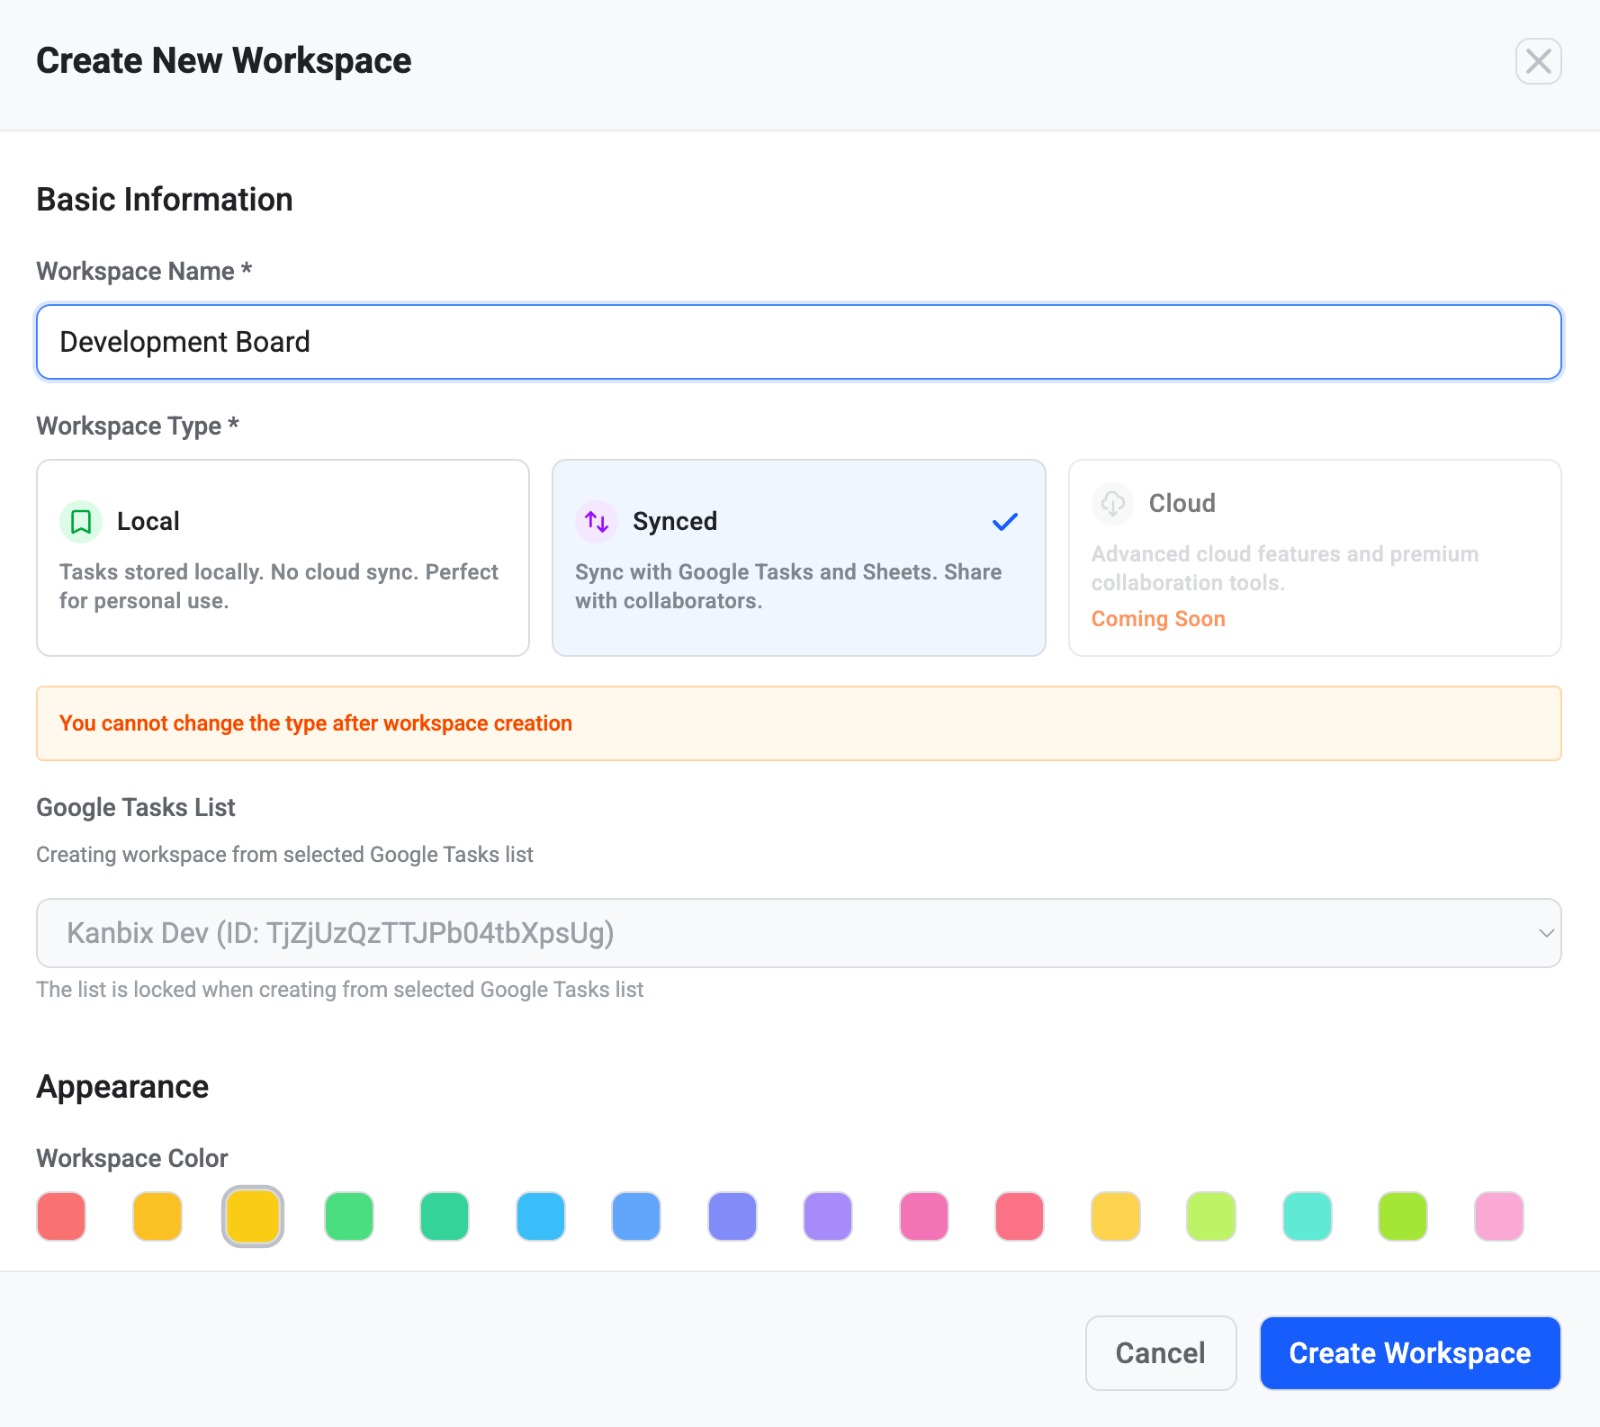
Task: Click the Cancel button
Action: (x=1160, y=1352)
